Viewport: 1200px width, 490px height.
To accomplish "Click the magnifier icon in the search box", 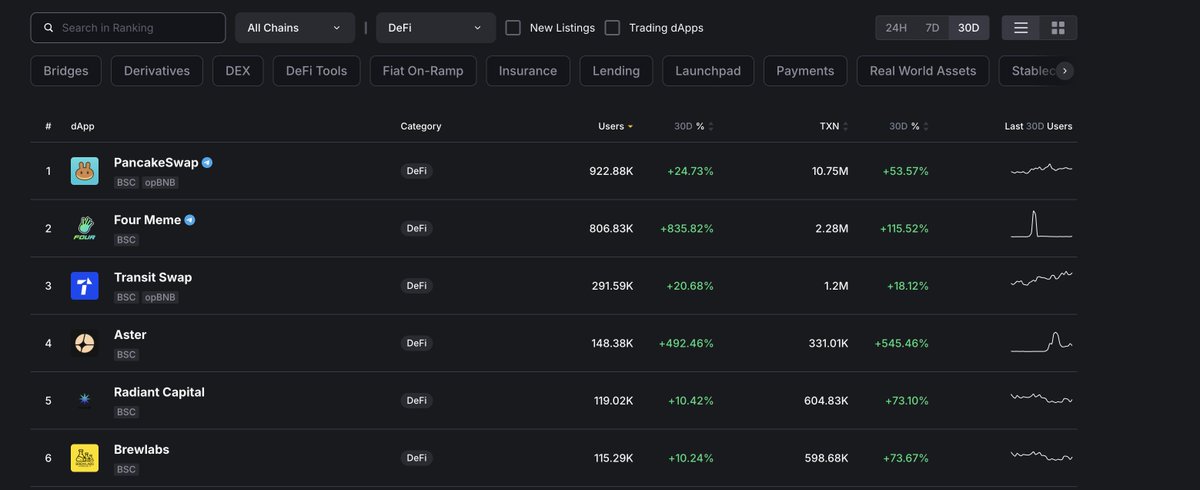I will pos(48,28).
